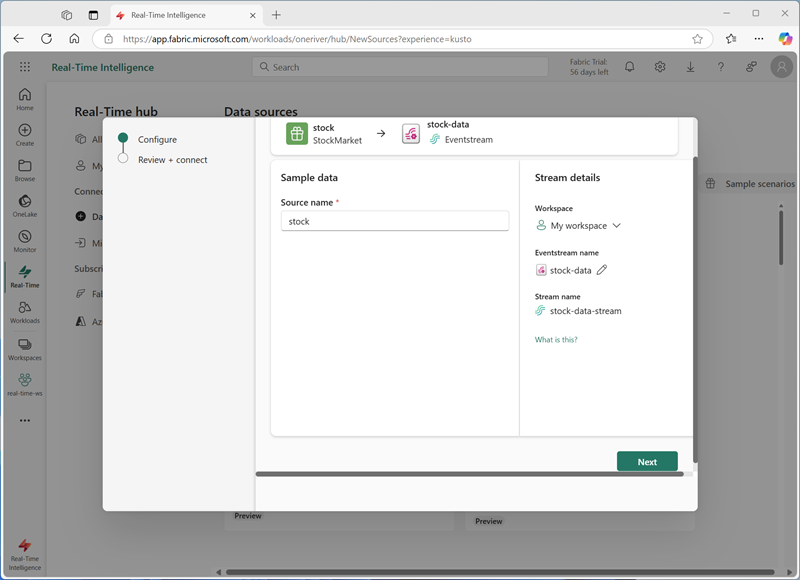
Task: Switch to the Real-Time Intelligence browser tab
Action: click(x=186, y=15)
